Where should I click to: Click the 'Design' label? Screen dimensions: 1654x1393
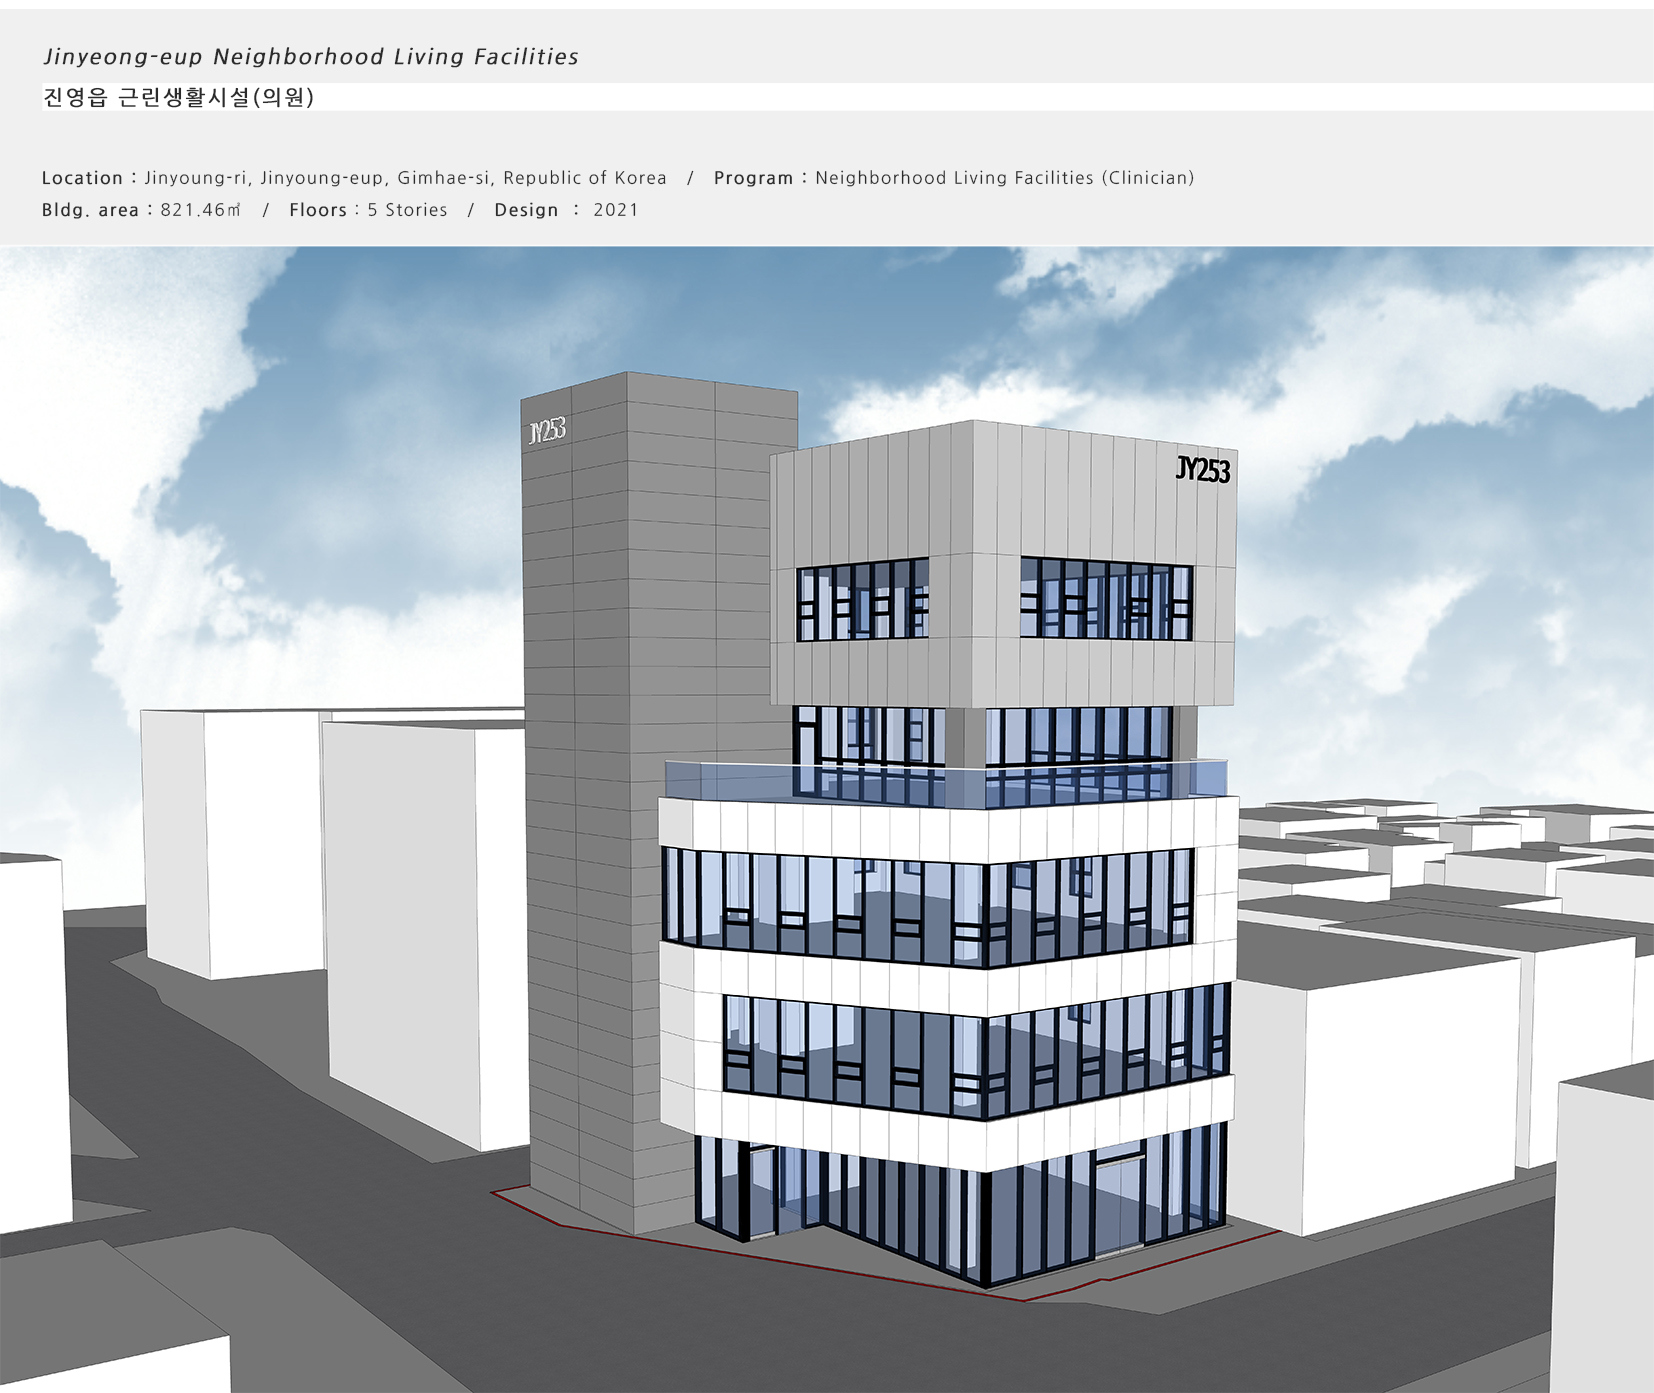pos(526,210)
